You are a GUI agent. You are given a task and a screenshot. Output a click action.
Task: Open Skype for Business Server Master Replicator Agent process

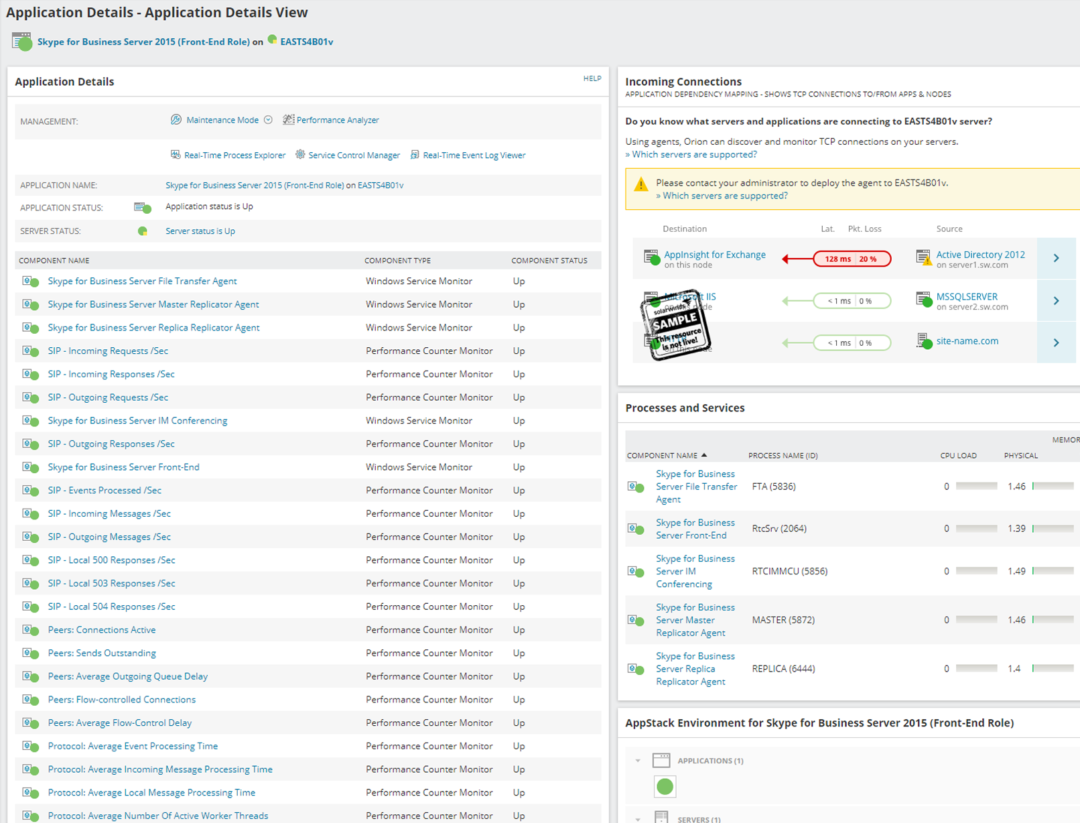(x=695, y=620)
